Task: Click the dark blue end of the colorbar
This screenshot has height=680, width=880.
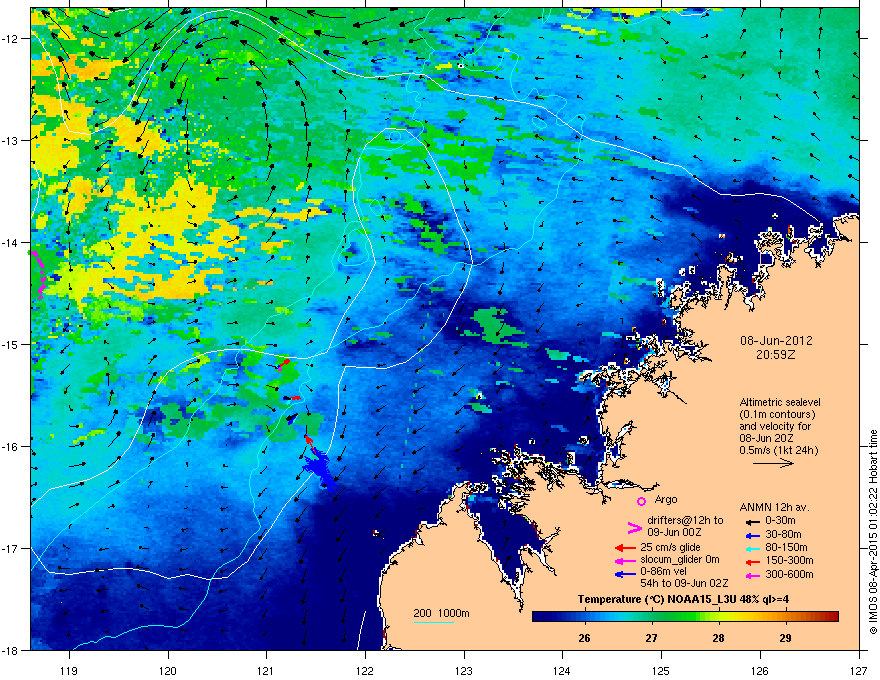Action: point(542,617)
